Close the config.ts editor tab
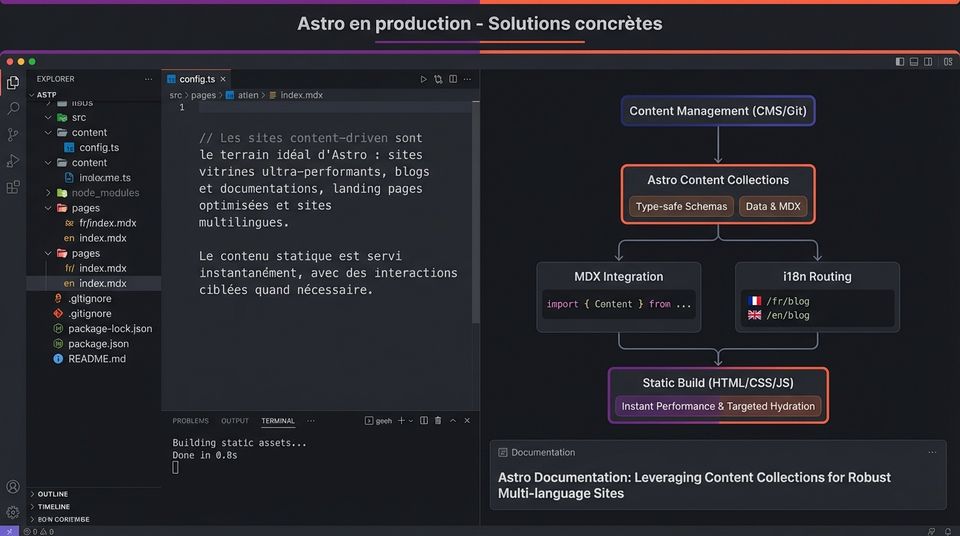This screenshot has height=536, width=960. [x=223, y=79]
